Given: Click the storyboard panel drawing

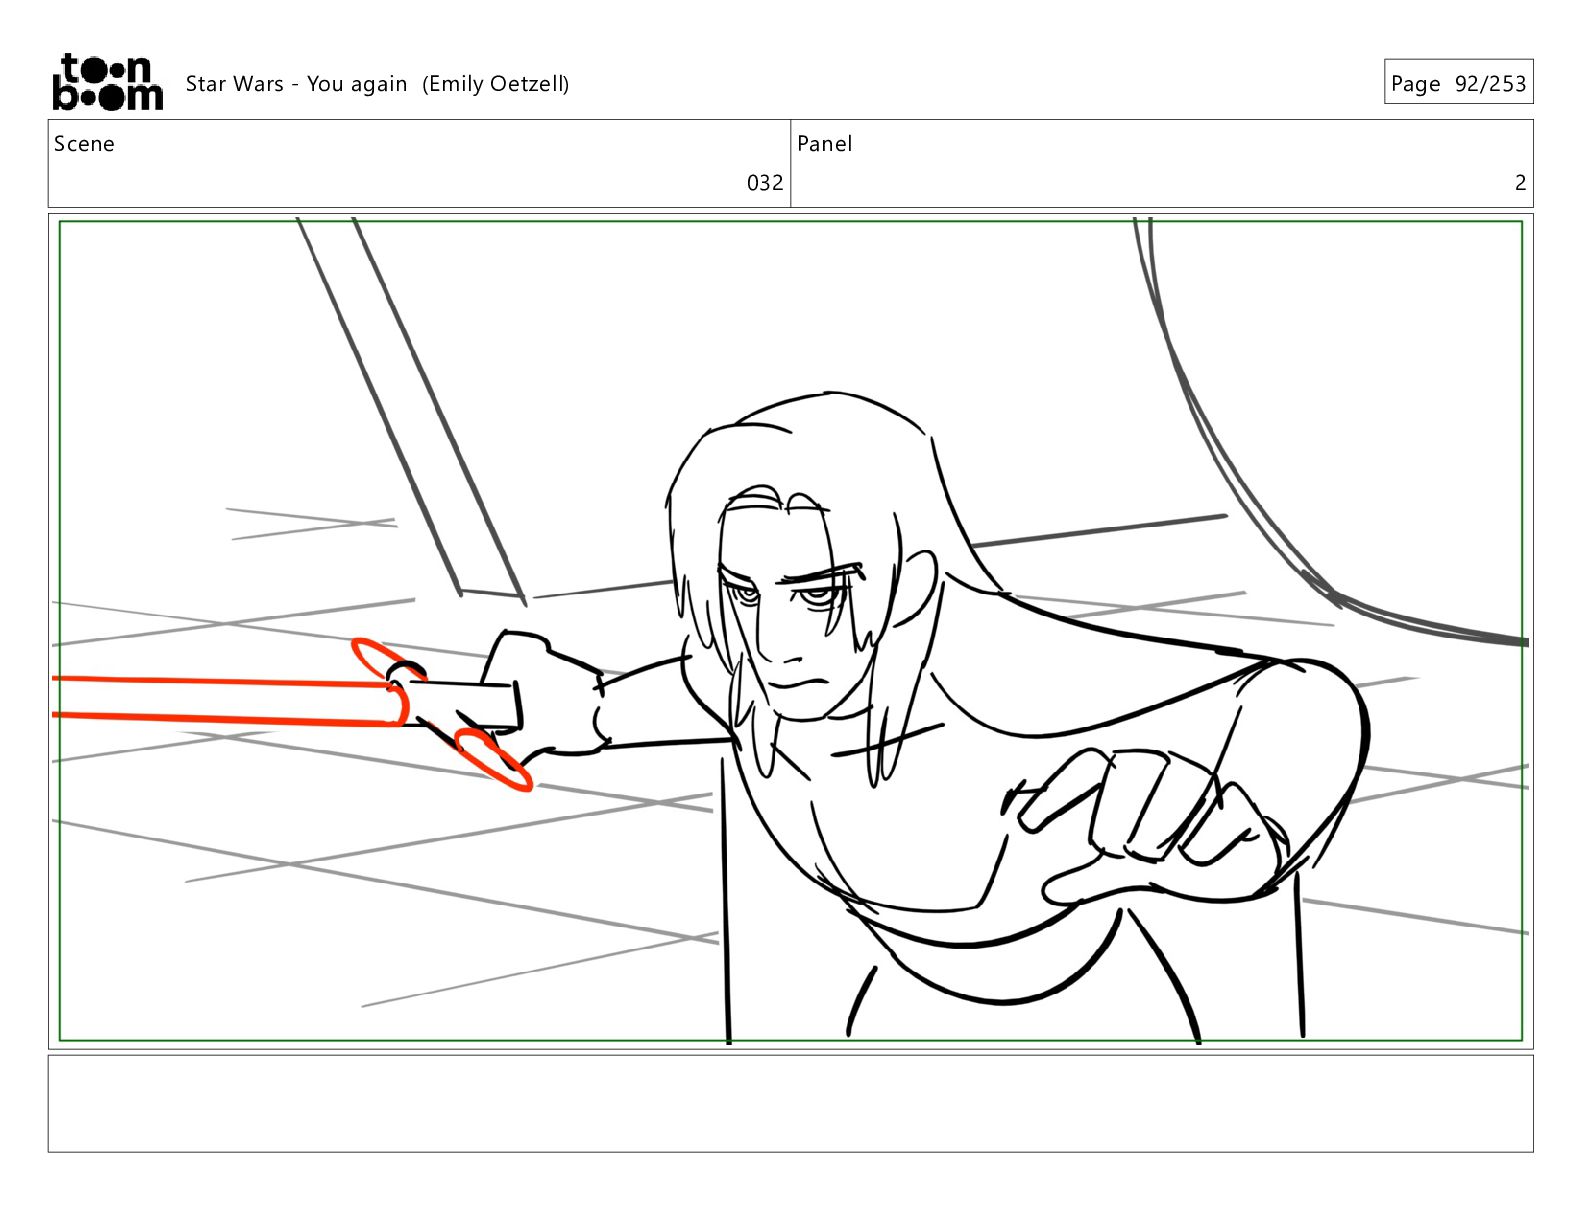Looking at the screenshot, I should pos(790,631).
